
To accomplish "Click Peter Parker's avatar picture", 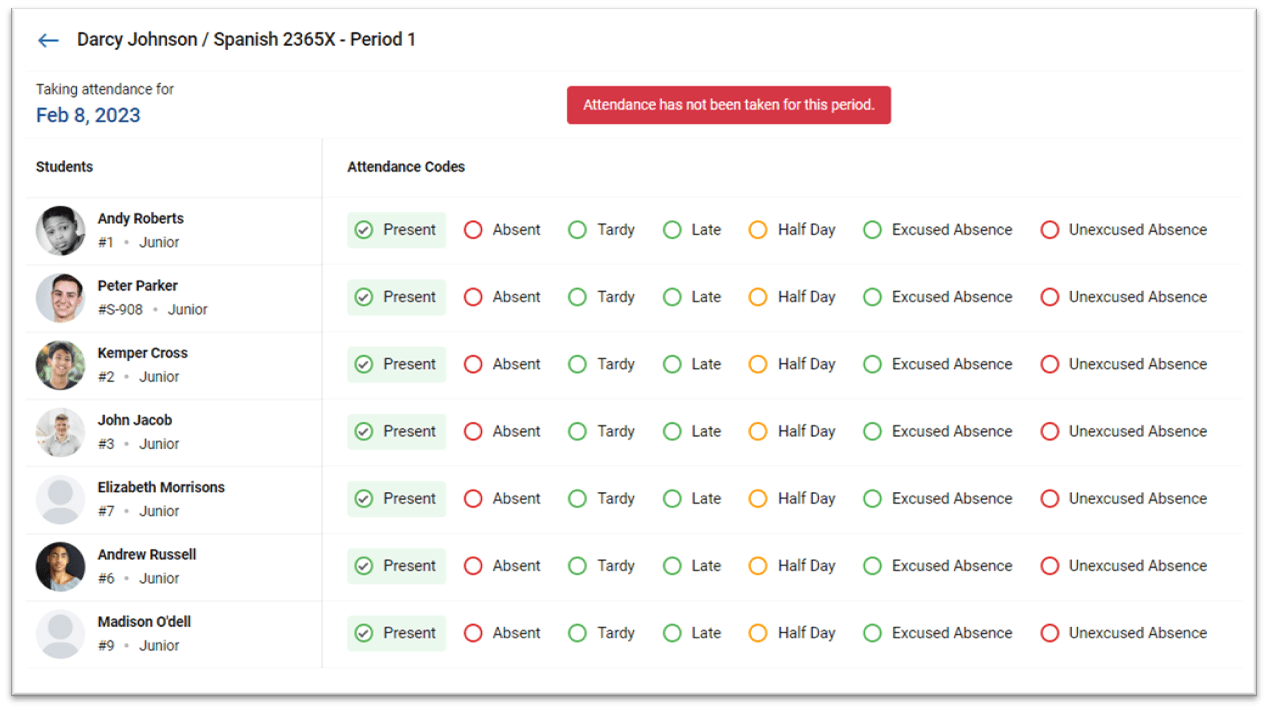I will pyautogui.click(x=60, y=298).
